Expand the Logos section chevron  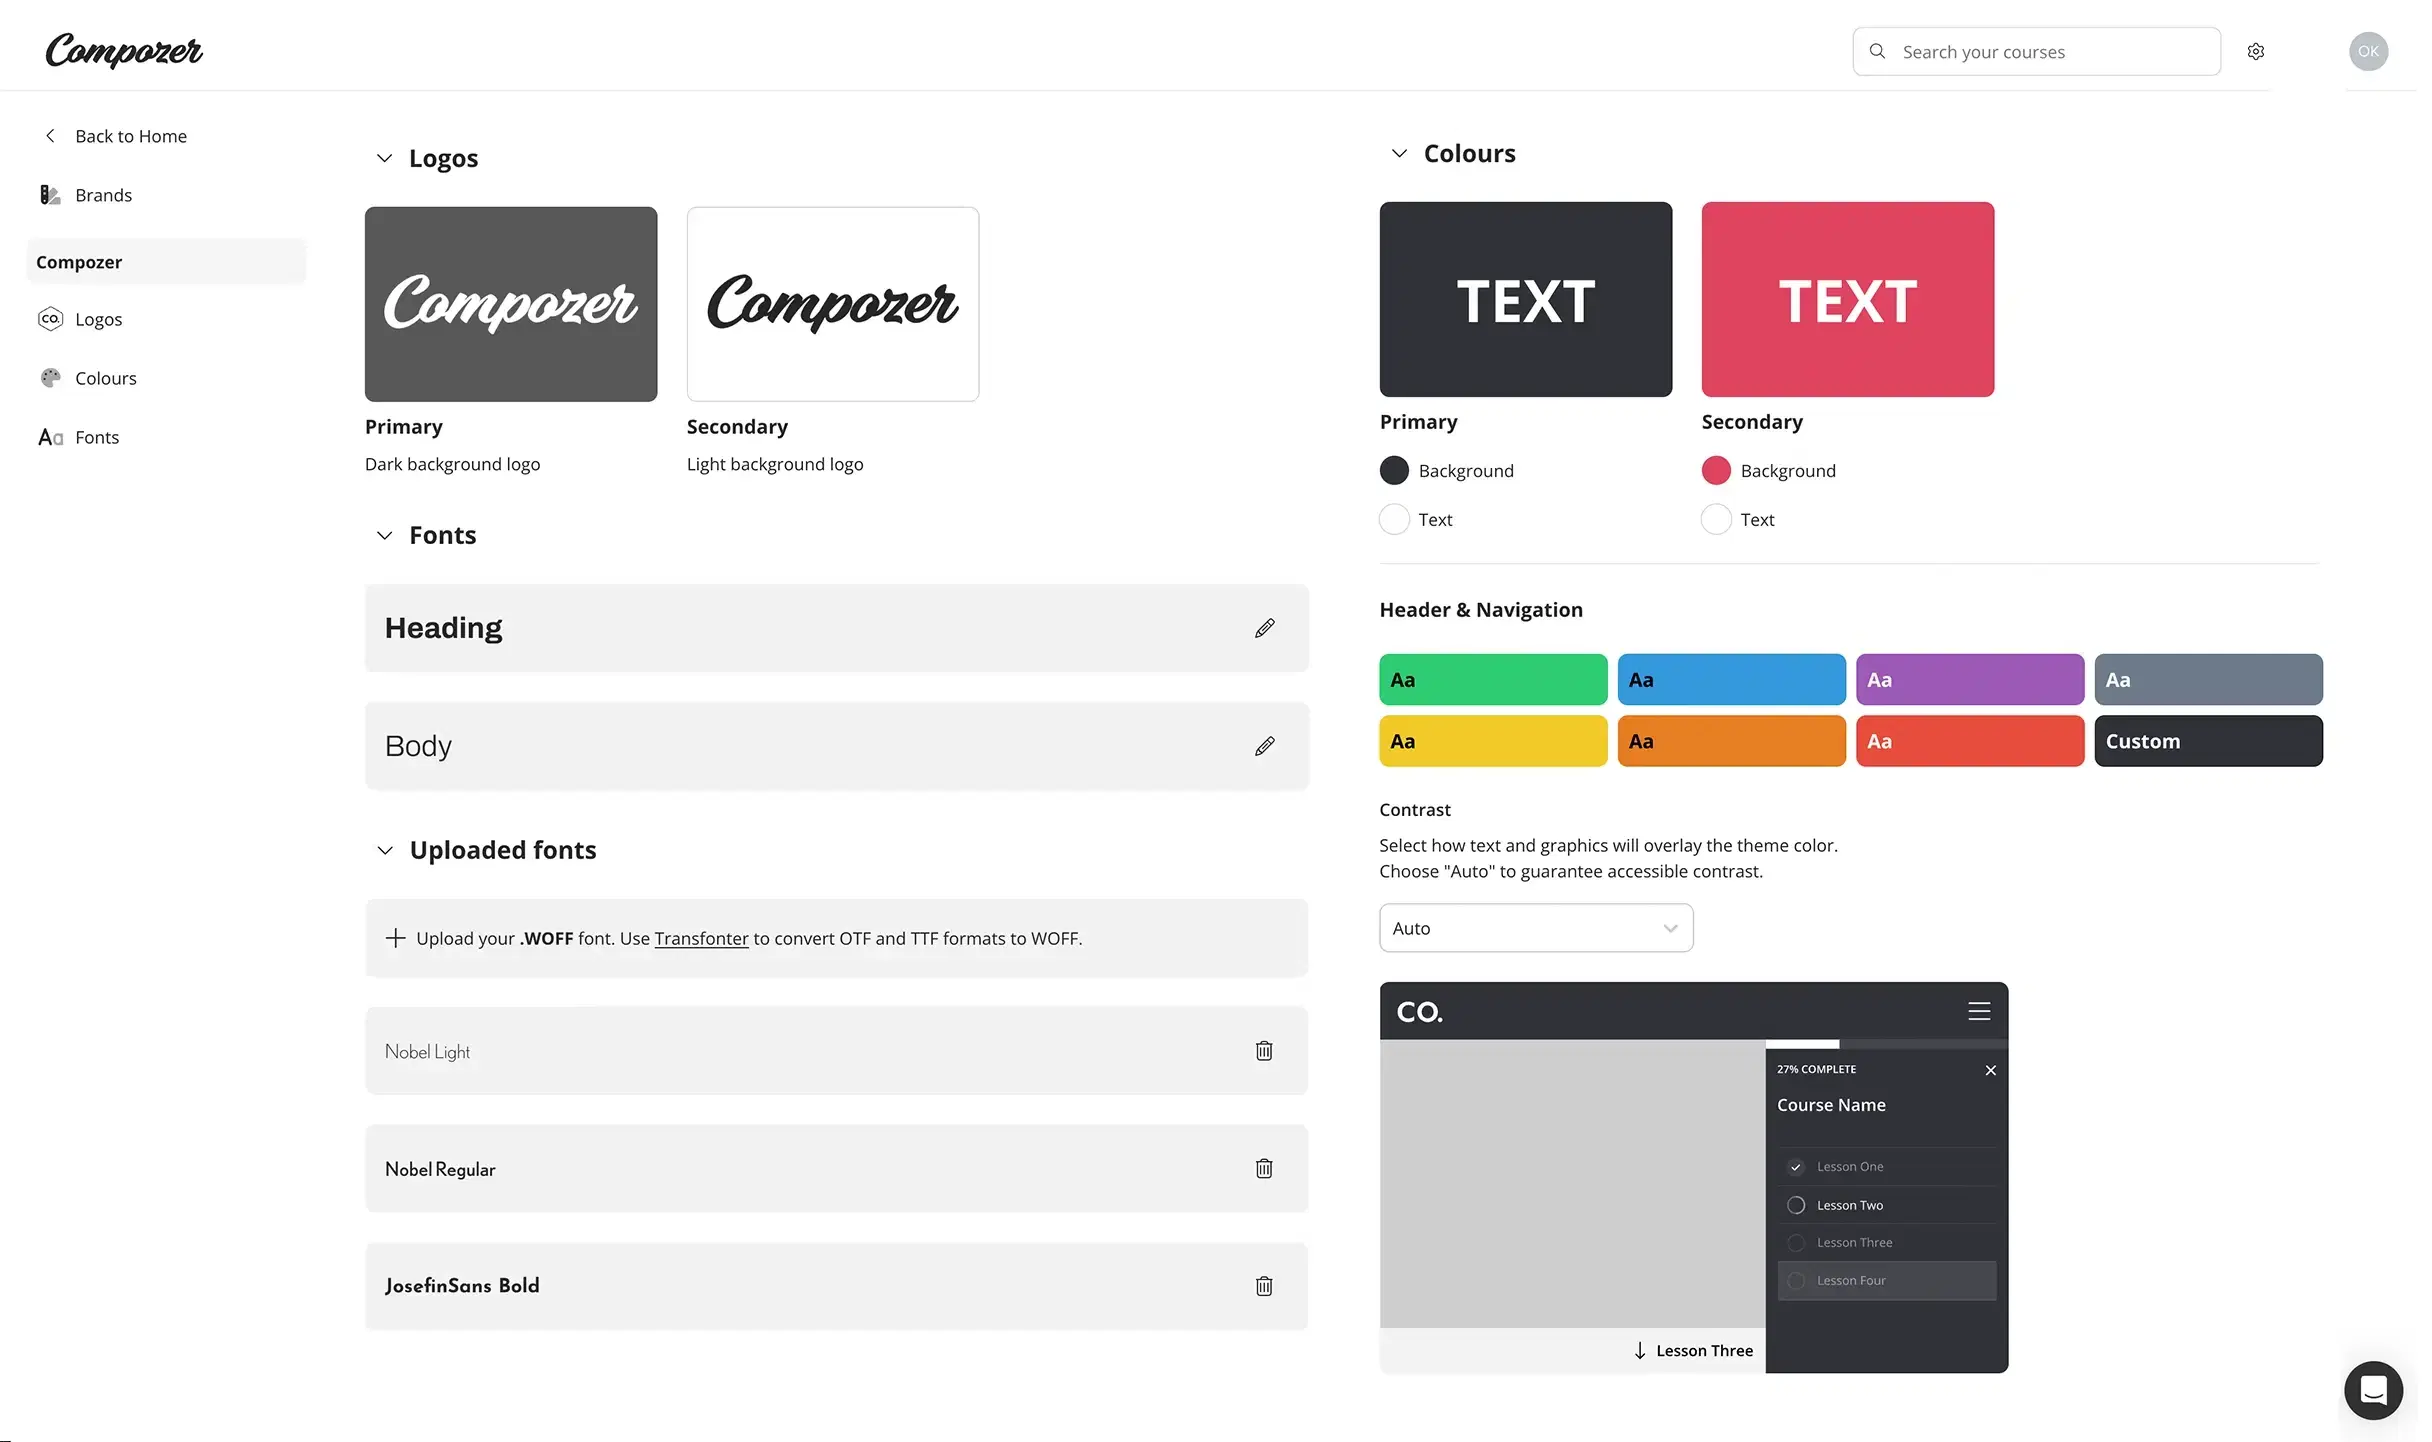pos(383,158)
